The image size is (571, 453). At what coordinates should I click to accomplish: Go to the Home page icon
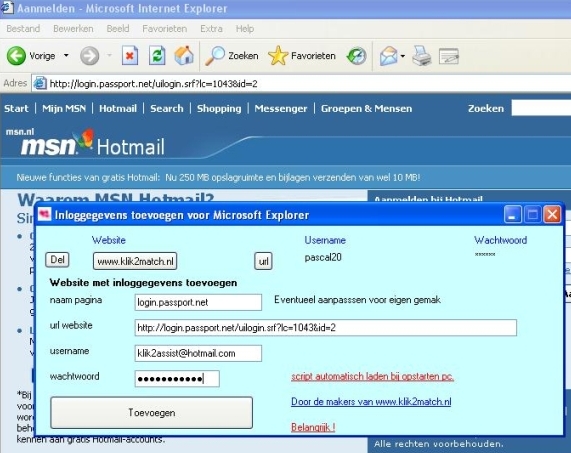click(x=184, y=56)
